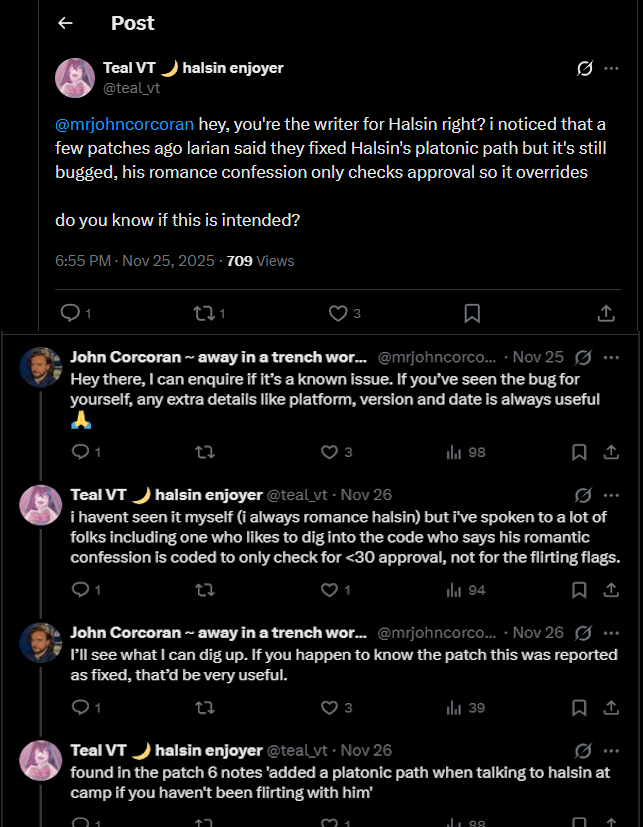Repost the main post by Teal VT
643x827 pixels.
pos(203,313)
